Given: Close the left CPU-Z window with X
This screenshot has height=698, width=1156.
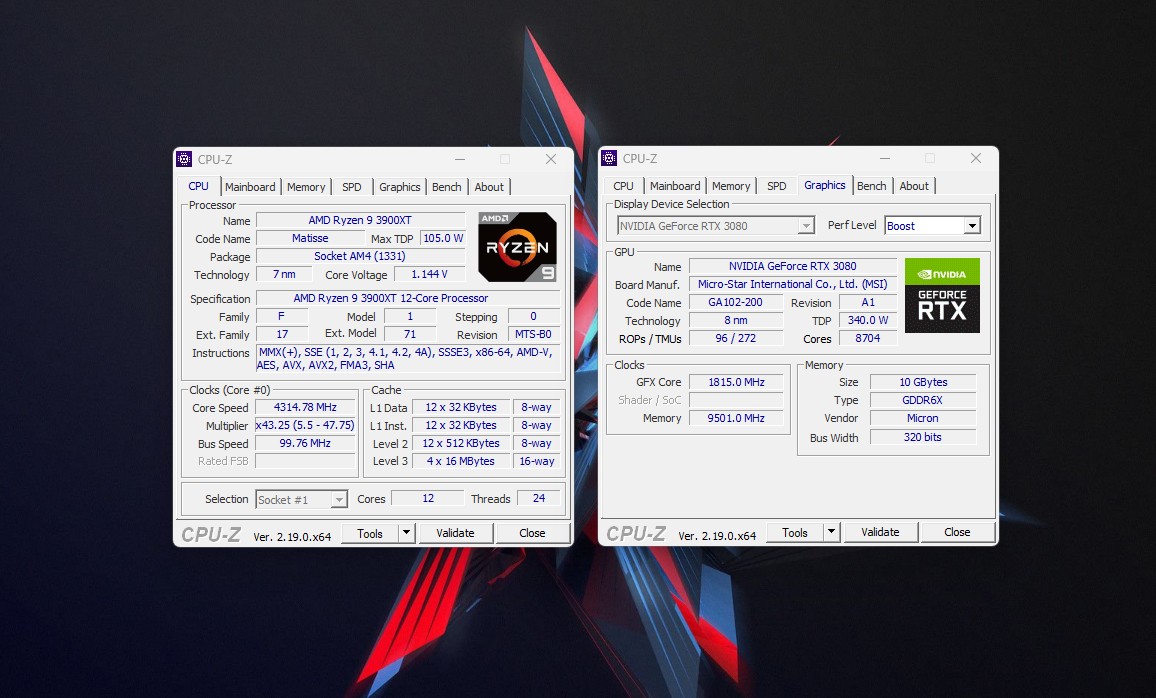Looking at the screenshot, I should 551,159.
